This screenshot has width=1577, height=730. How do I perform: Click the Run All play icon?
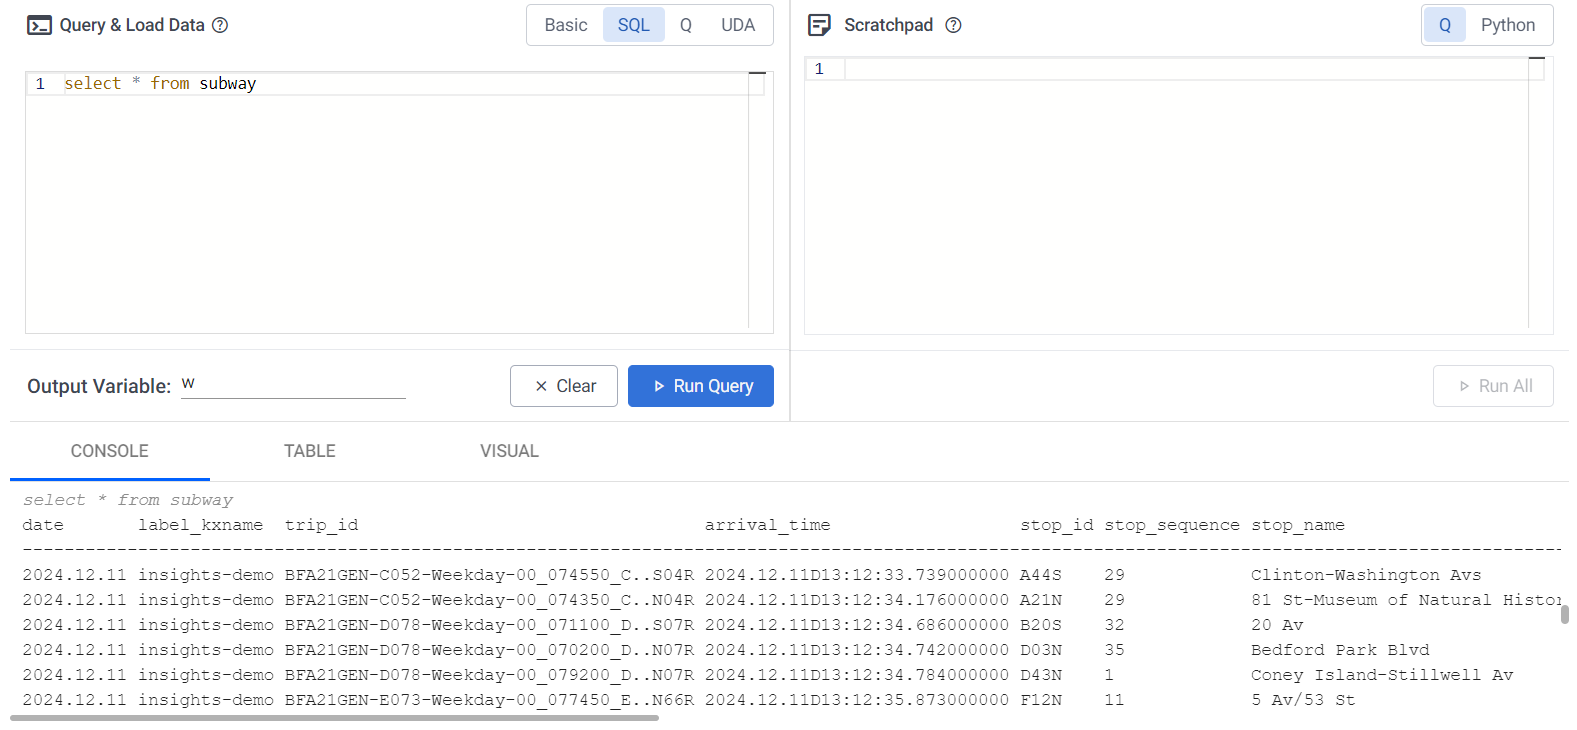pos(1464,385)
